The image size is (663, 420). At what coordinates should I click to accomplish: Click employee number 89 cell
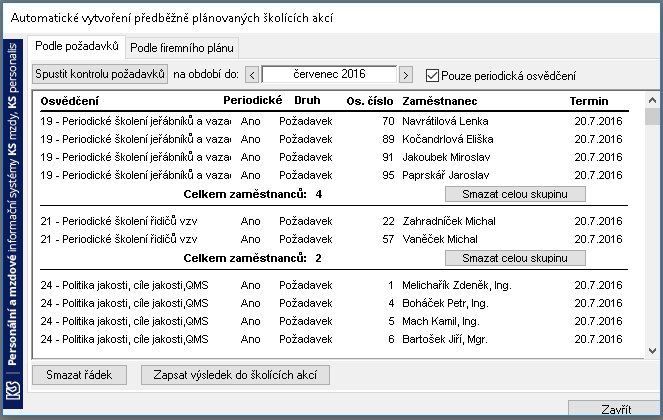[x=388, y=139]
